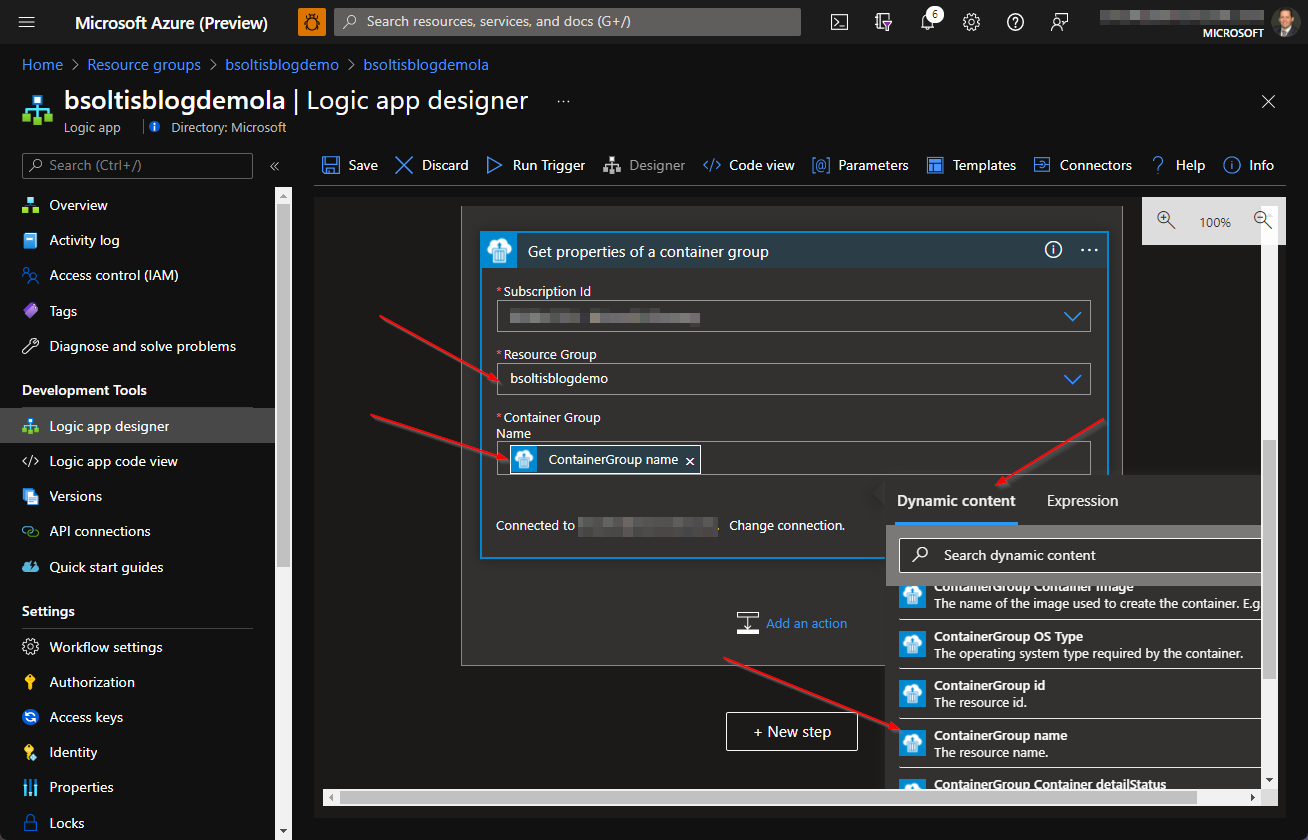Open Access control (IAM) in sidebar

pos(113,275)
